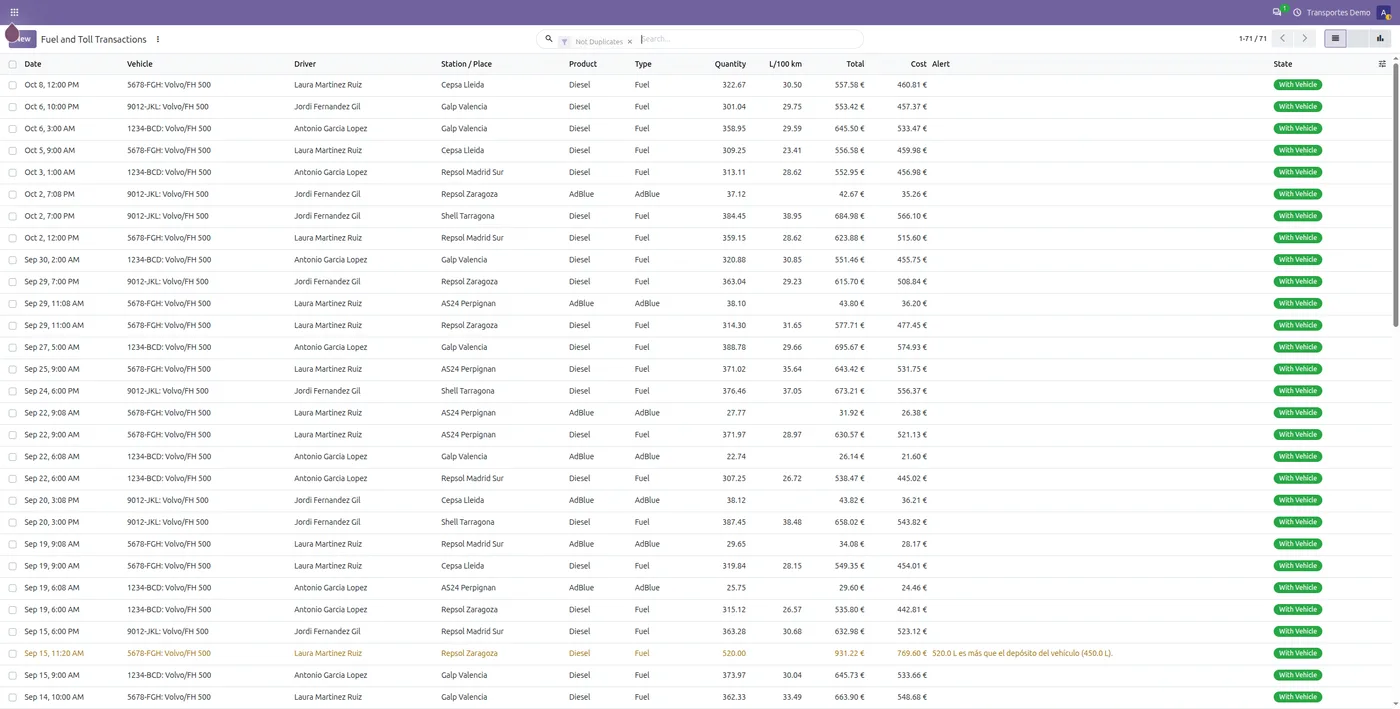Screen dimensions: 1400x709
Task: Click AdBlue product in Oct 2, 7:08 PM row
Action: coord(581,194)
